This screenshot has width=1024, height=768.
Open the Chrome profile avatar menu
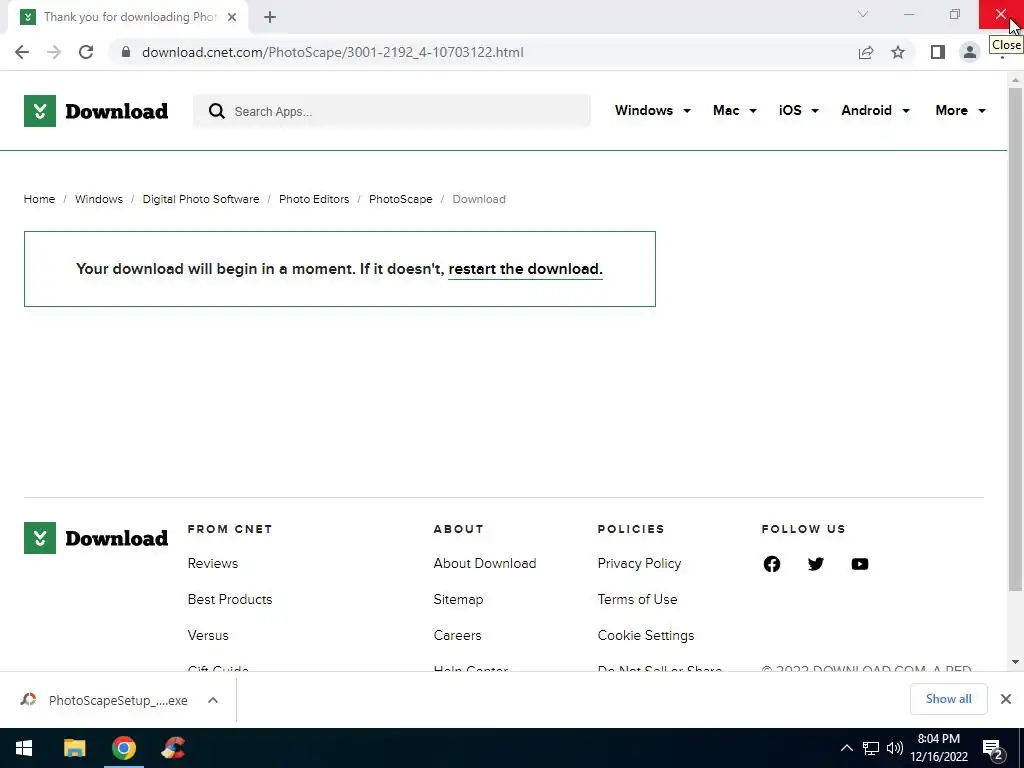pyautogui.click(x=970, y=52)
